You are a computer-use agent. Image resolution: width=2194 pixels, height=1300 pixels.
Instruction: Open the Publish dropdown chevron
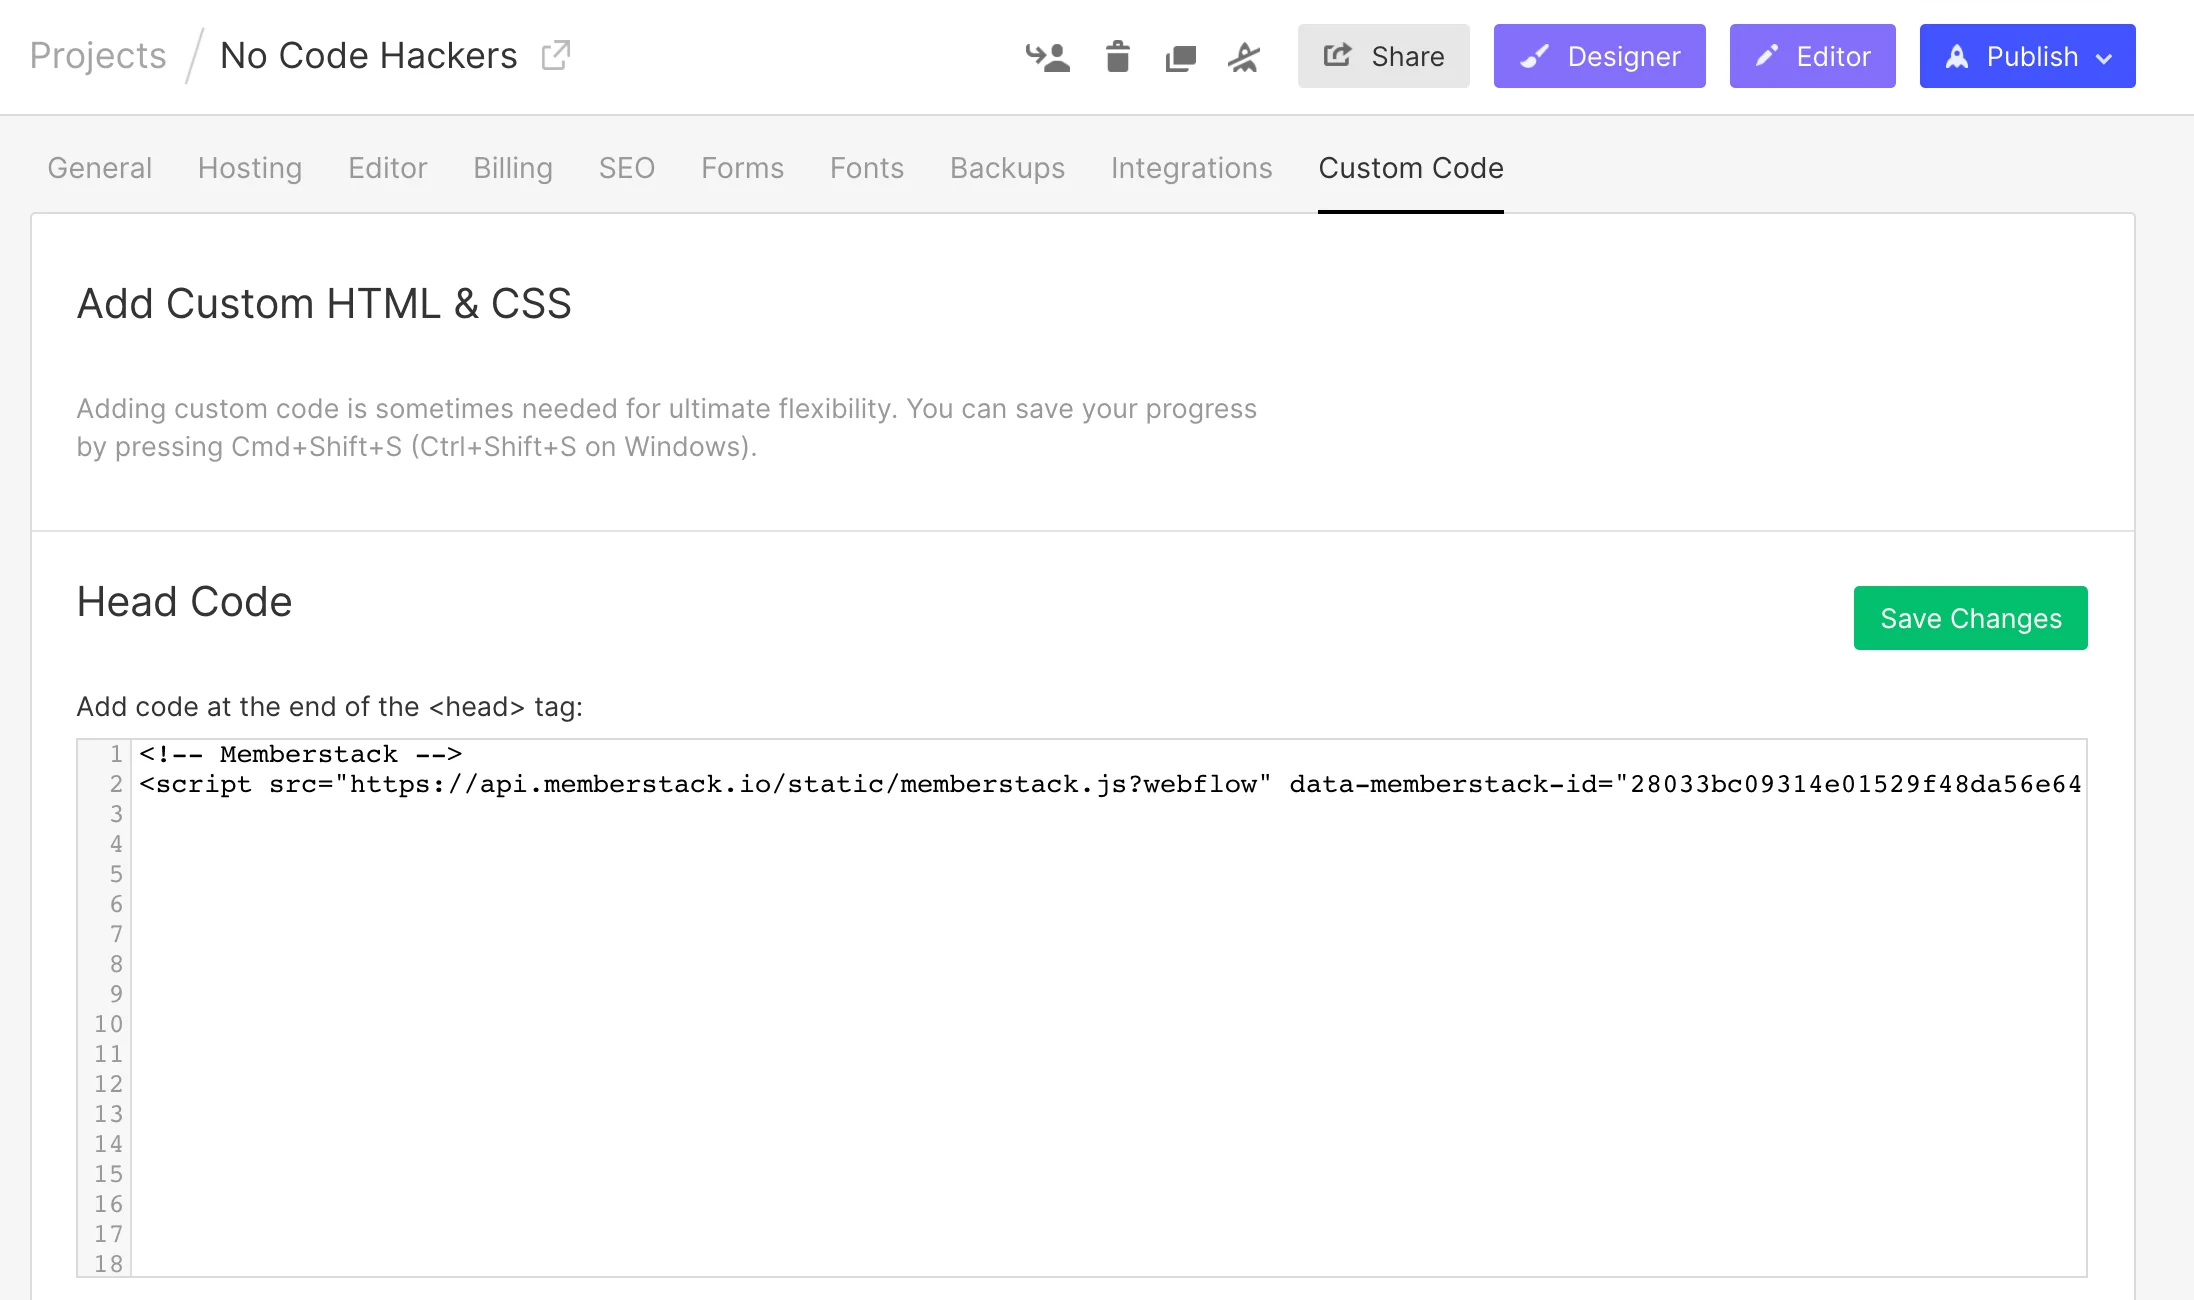[2104, 58]
